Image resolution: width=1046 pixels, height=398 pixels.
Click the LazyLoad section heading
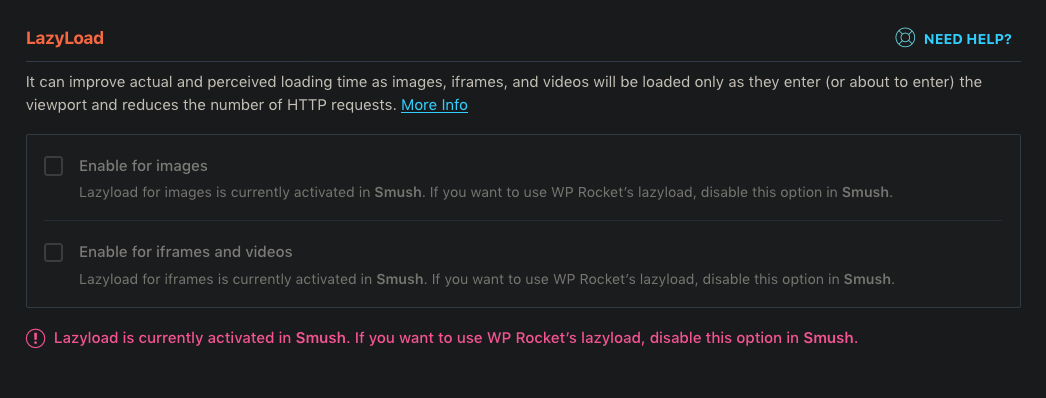point(65,38)
